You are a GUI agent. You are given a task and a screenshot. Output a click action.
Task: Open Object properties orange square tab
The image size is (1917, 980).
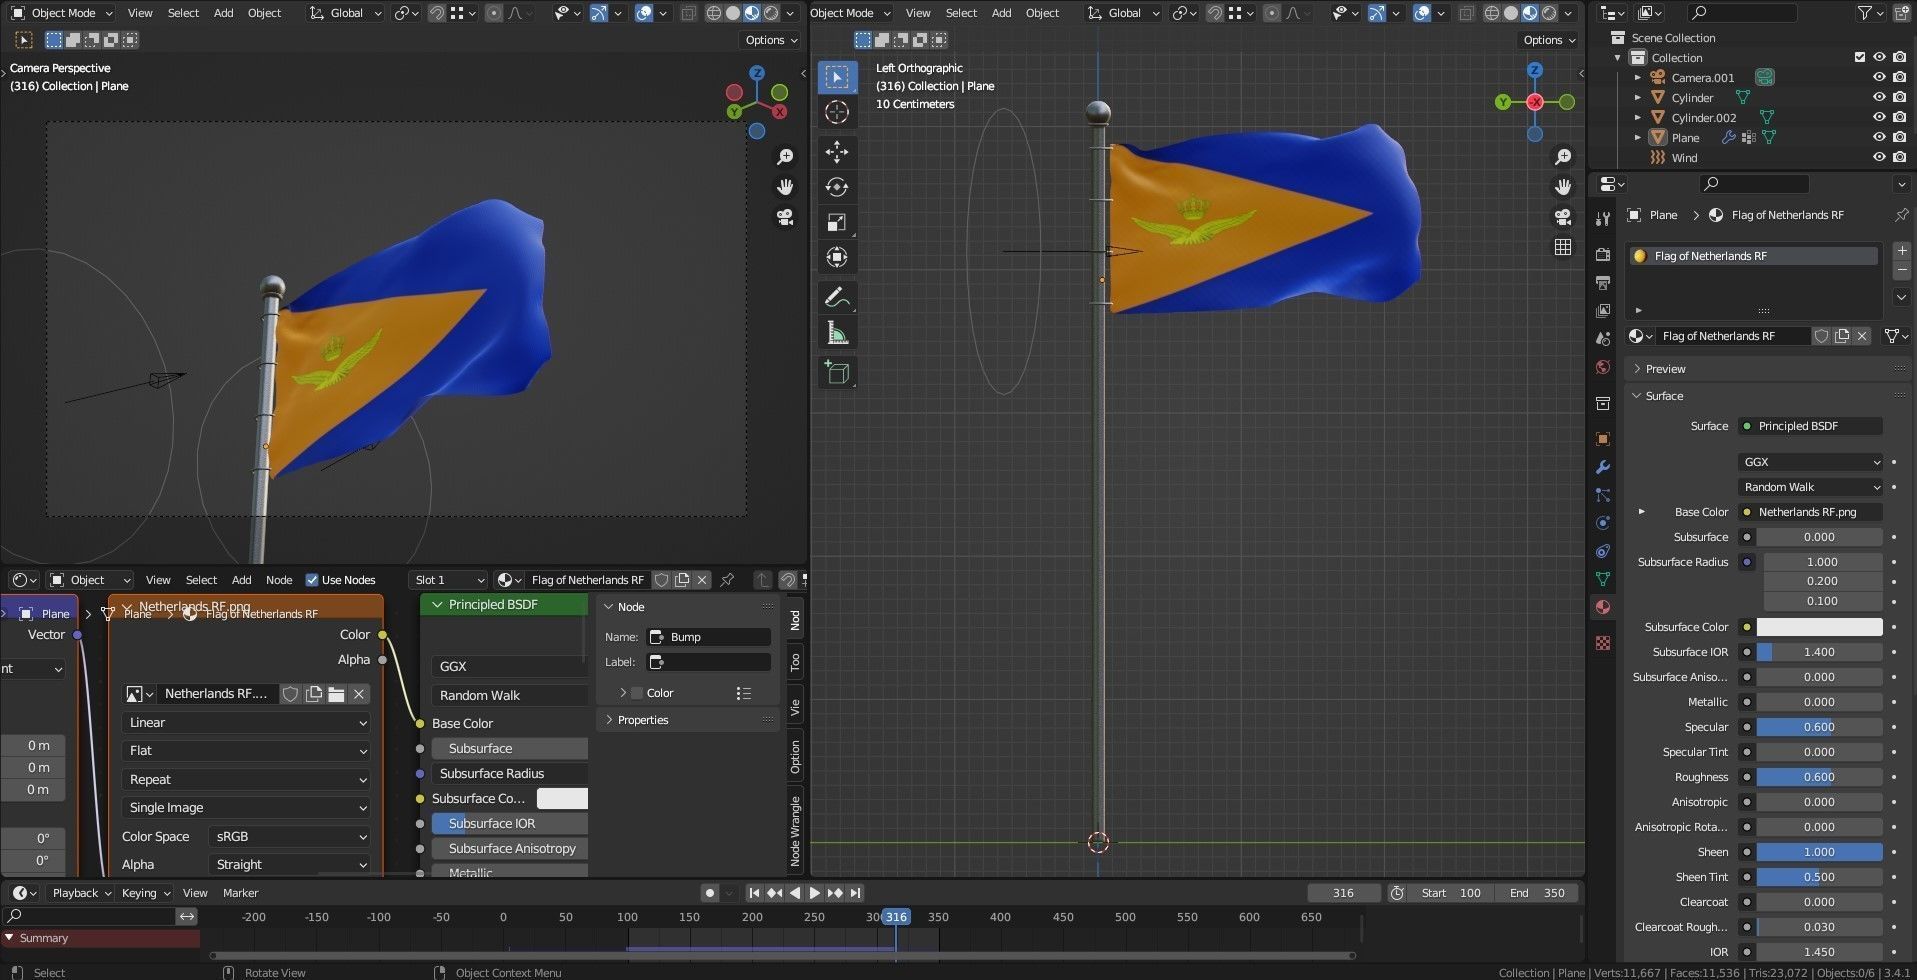(x=1603, y=439)
